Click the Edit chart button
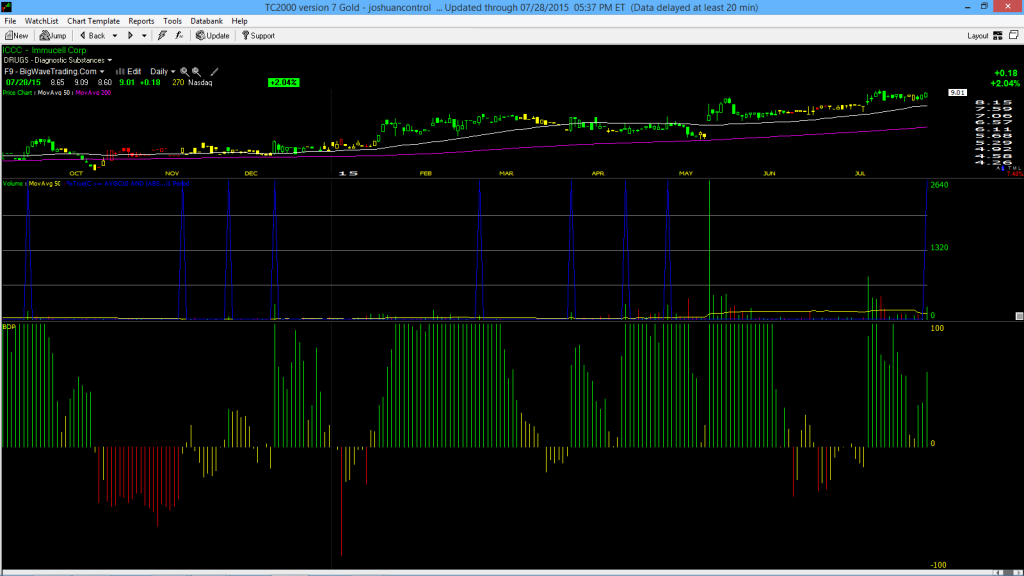This screenshot has width=1024, height=576. 128,72
